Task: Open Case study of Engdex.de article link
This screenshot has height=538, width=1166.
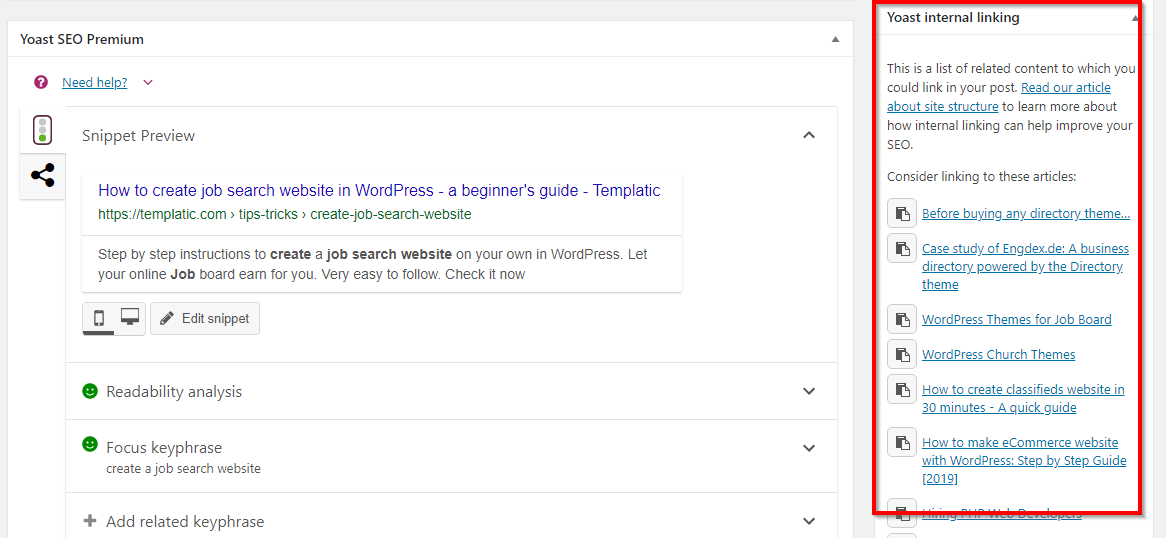Action: tap(1025, 266)
